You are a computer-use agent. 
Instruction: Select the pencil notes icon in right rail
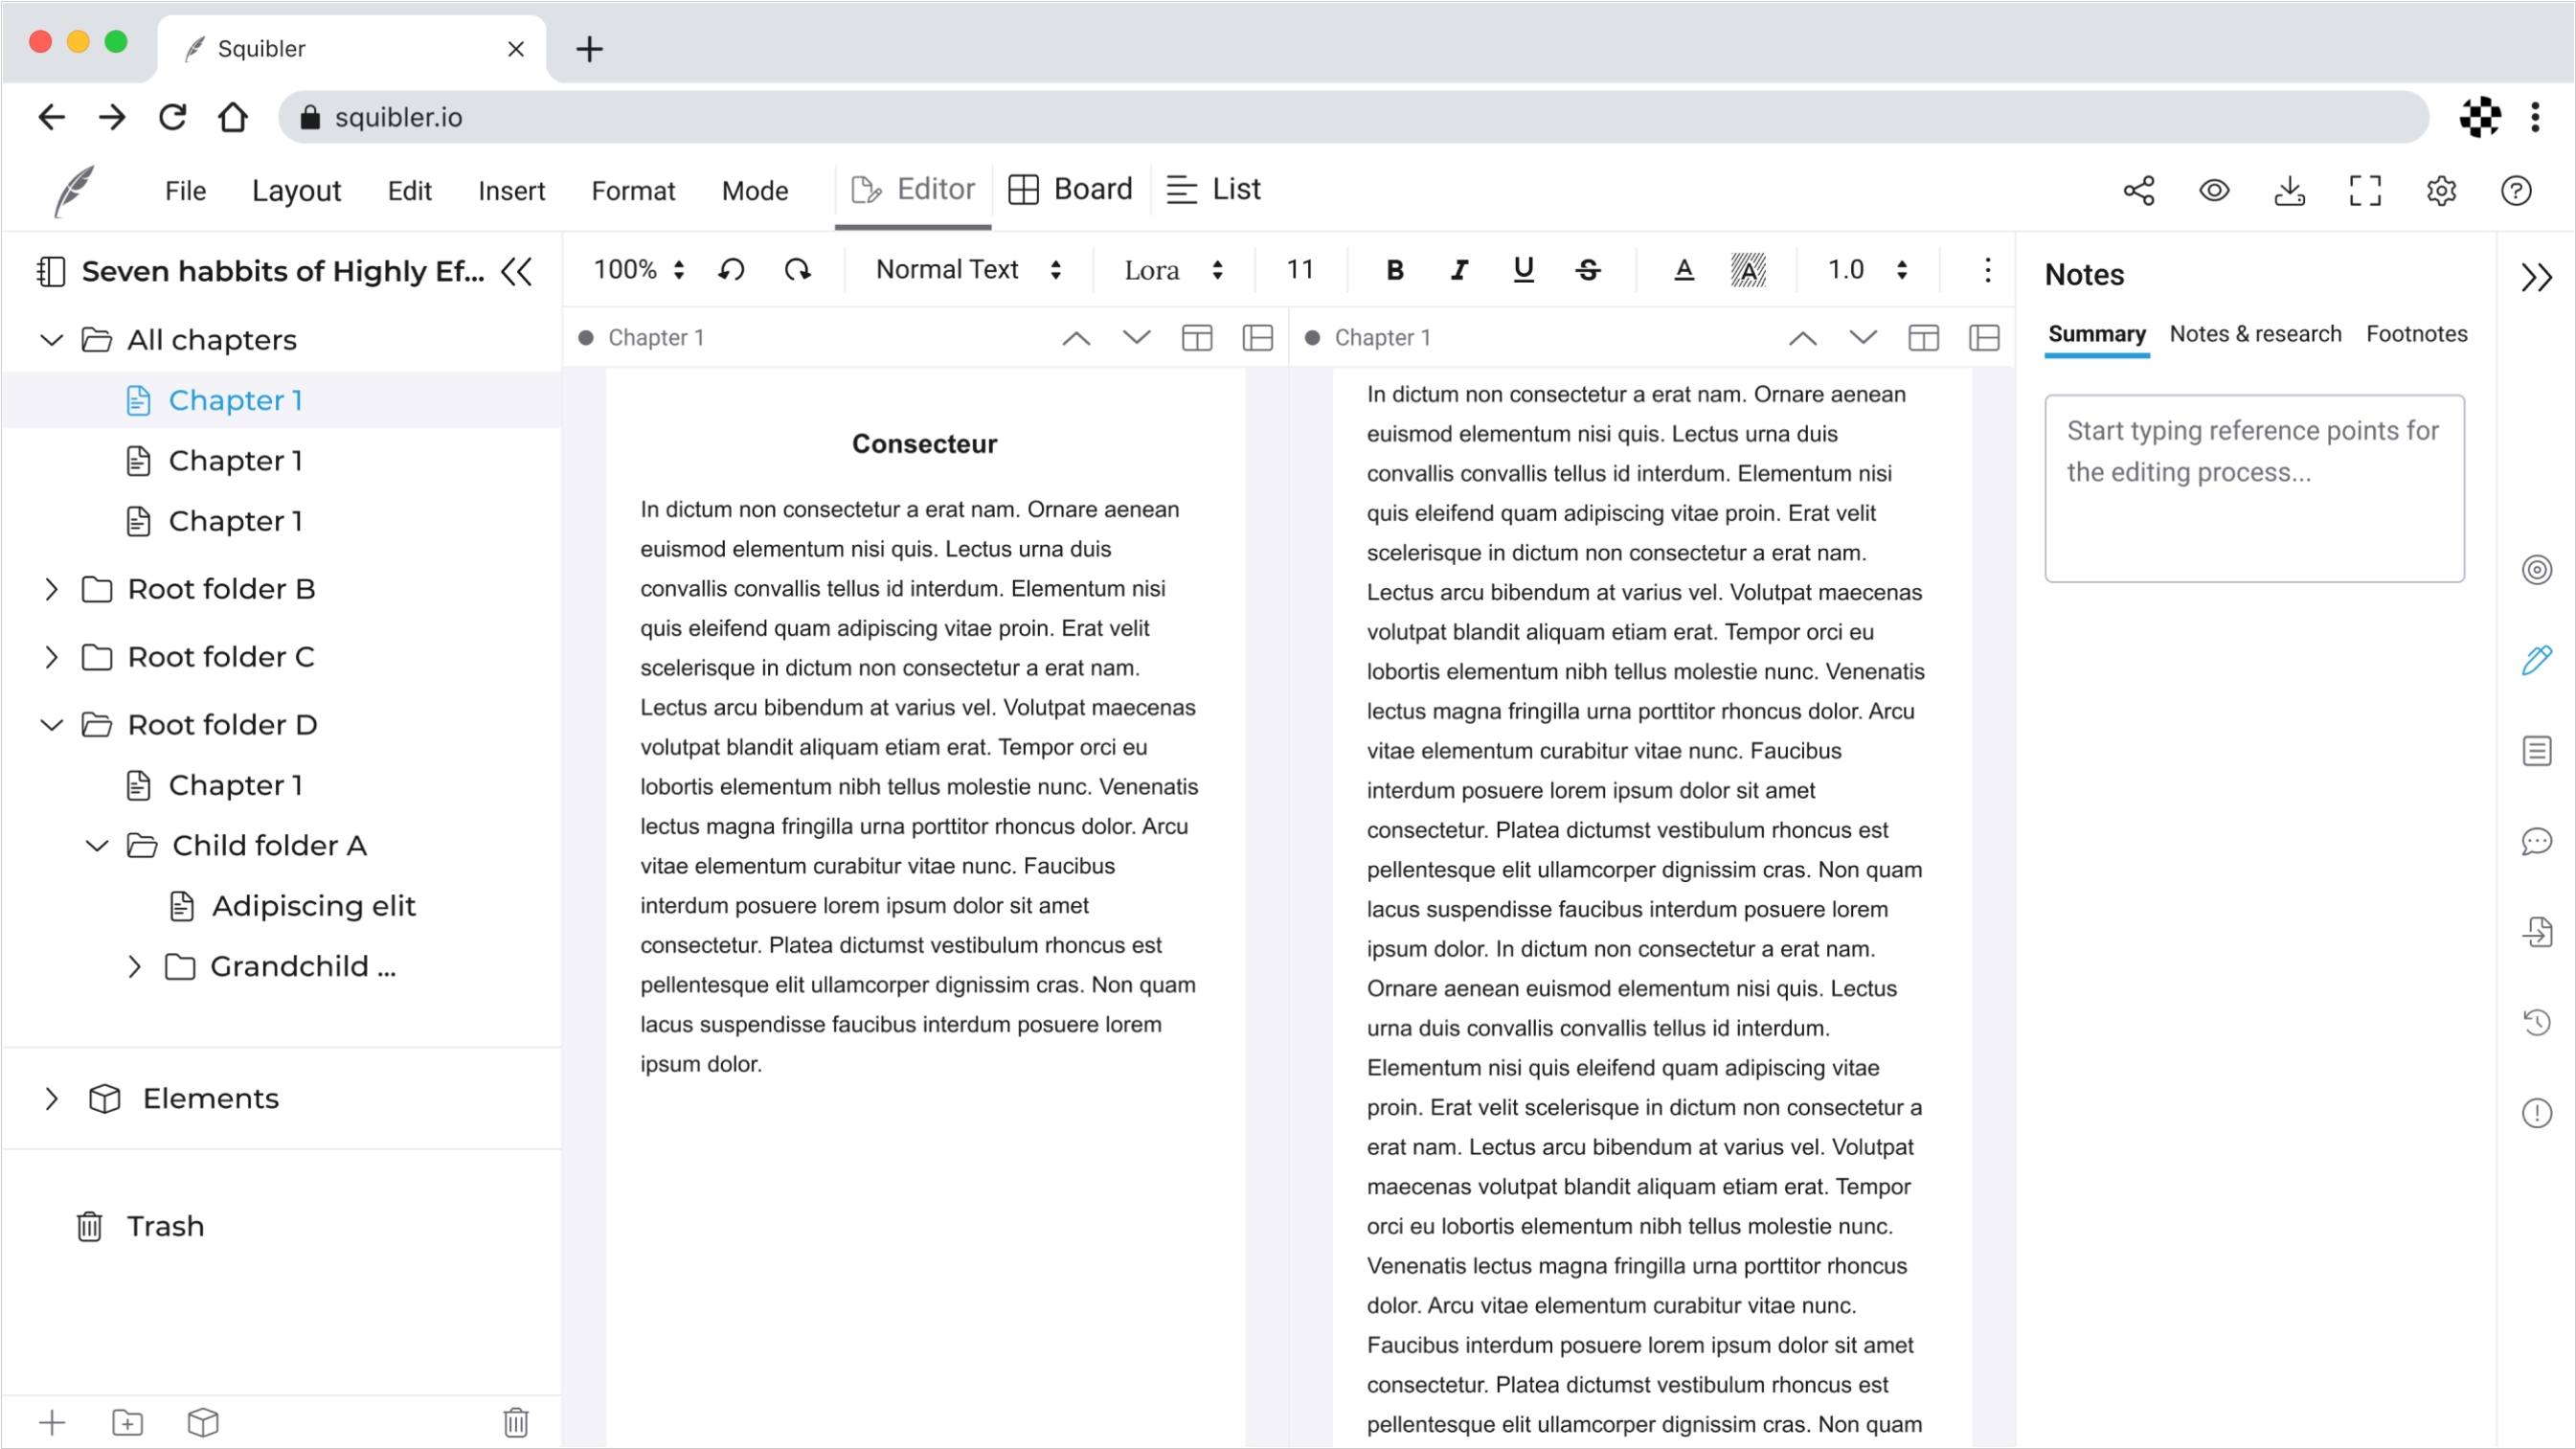click(x=2537, y=660)
